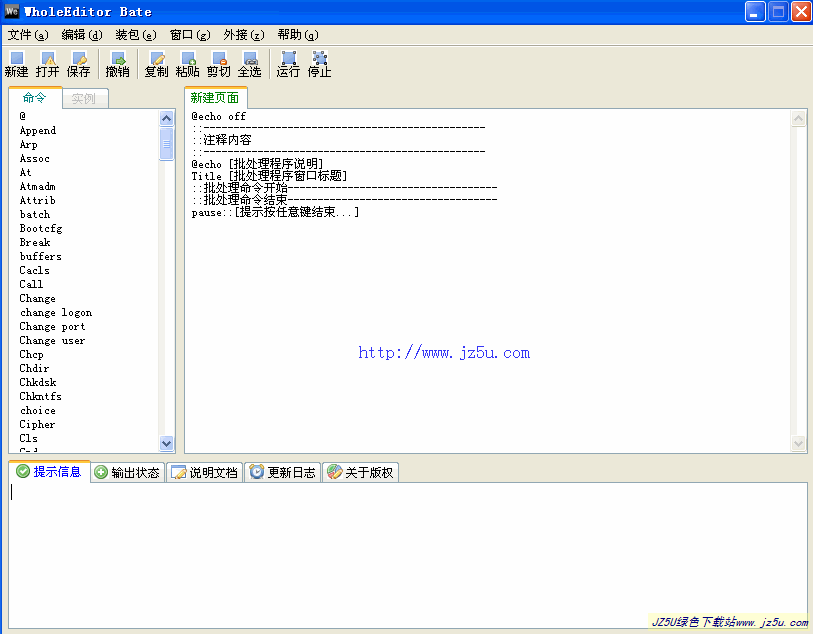Switch to the 更新日志 tab

pyautogui.click(x=283, y=472)
